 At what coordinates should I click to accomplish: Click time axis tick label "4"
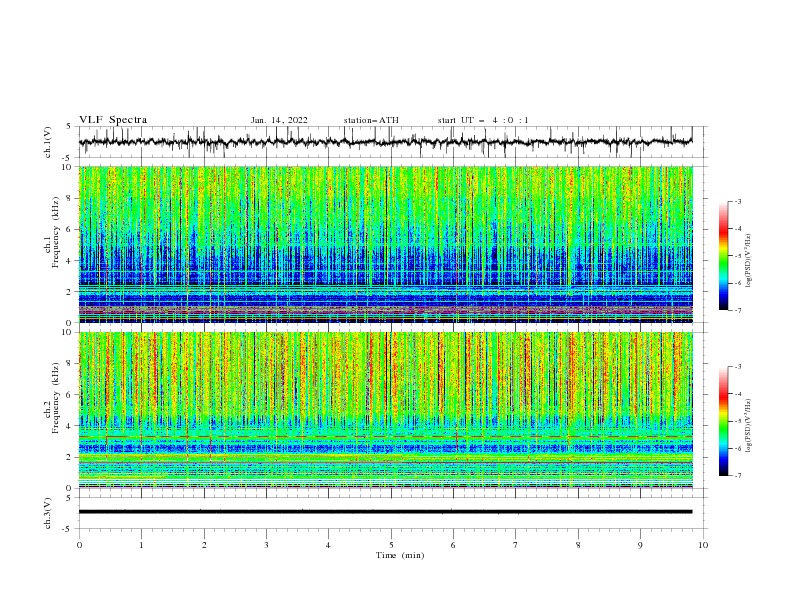tap(328, 545)
